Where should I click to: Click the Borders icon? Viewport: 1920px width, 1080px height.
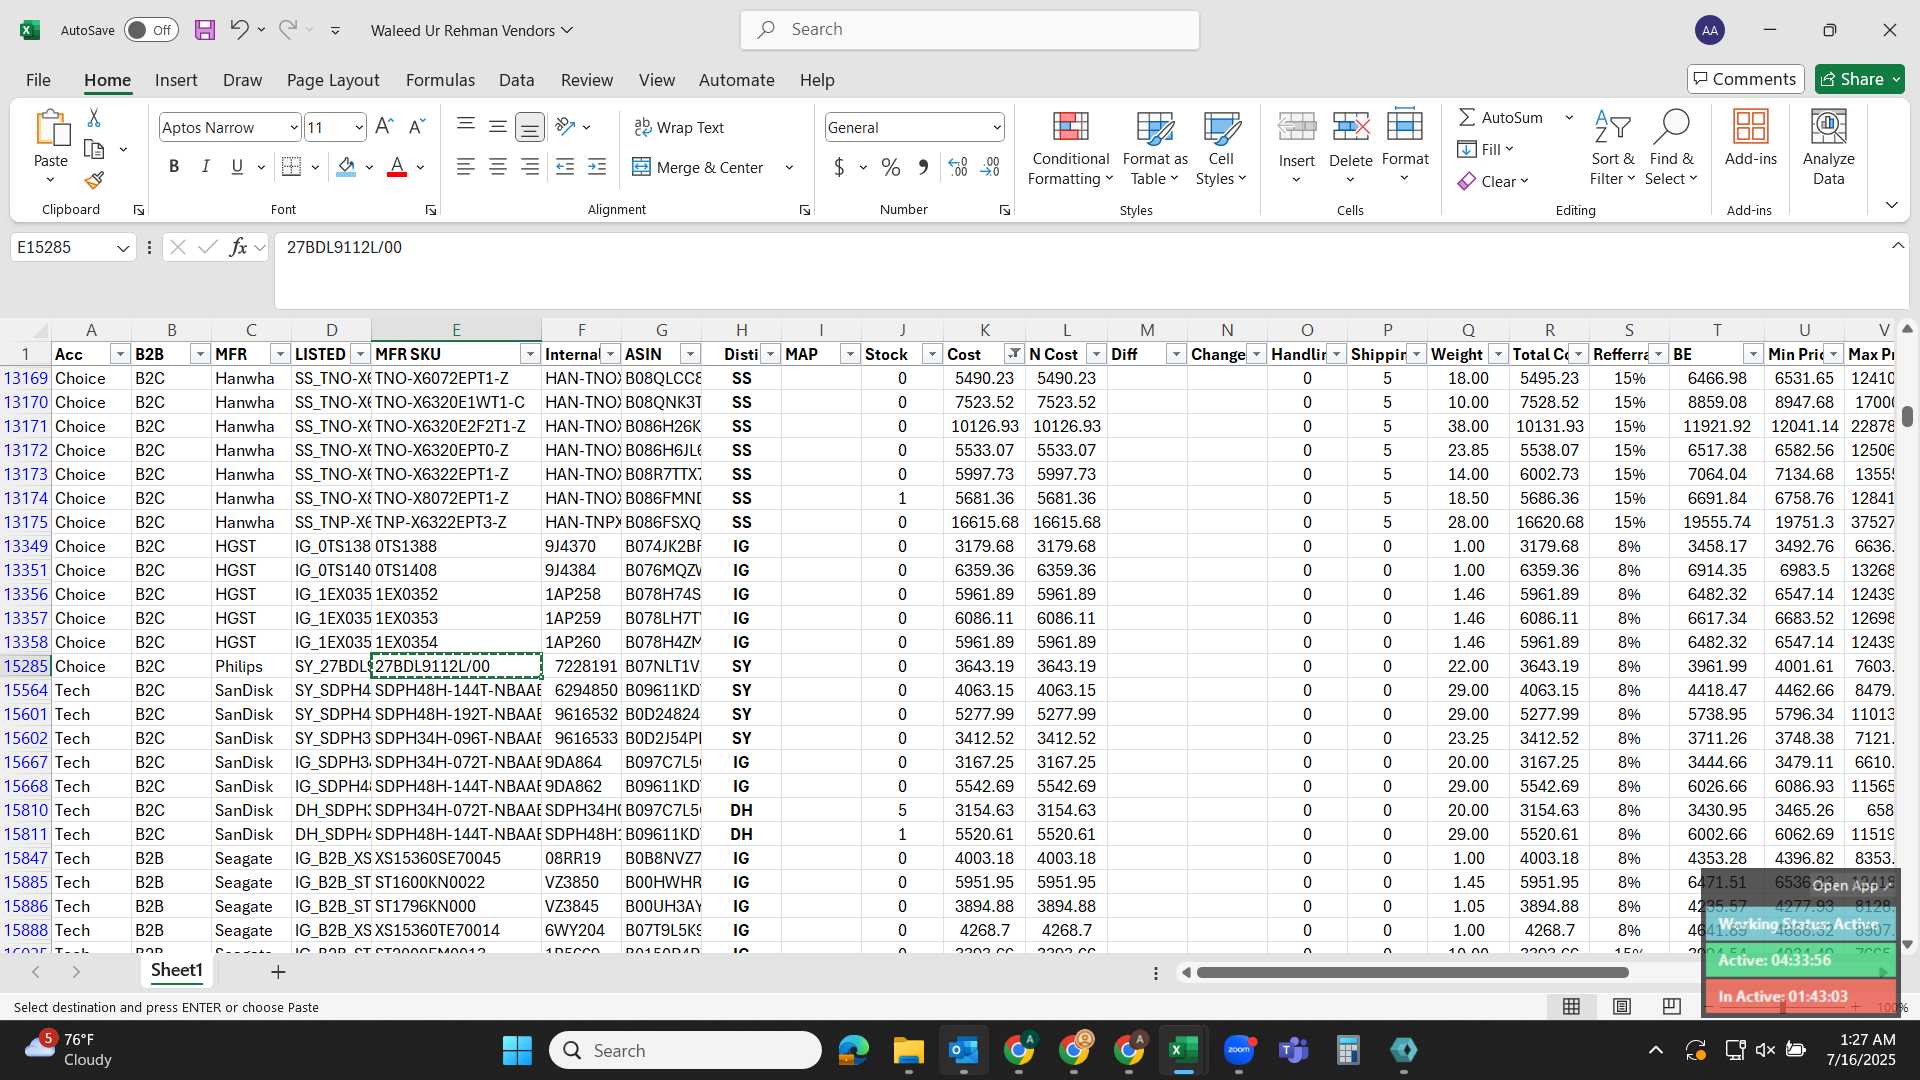(291, 167)
